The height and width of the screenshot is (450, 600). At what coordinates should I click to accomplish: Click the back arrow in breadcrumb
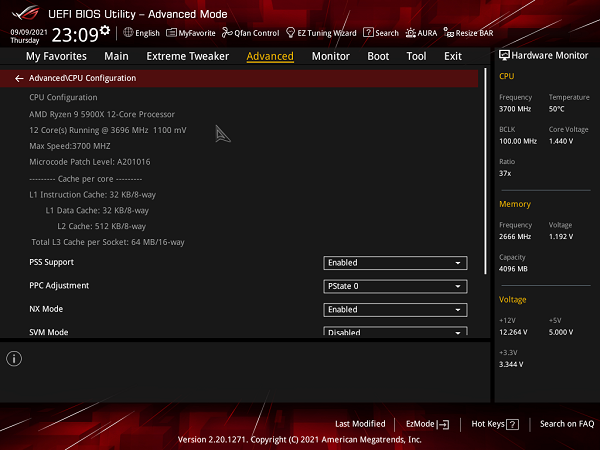pos(19,78)
